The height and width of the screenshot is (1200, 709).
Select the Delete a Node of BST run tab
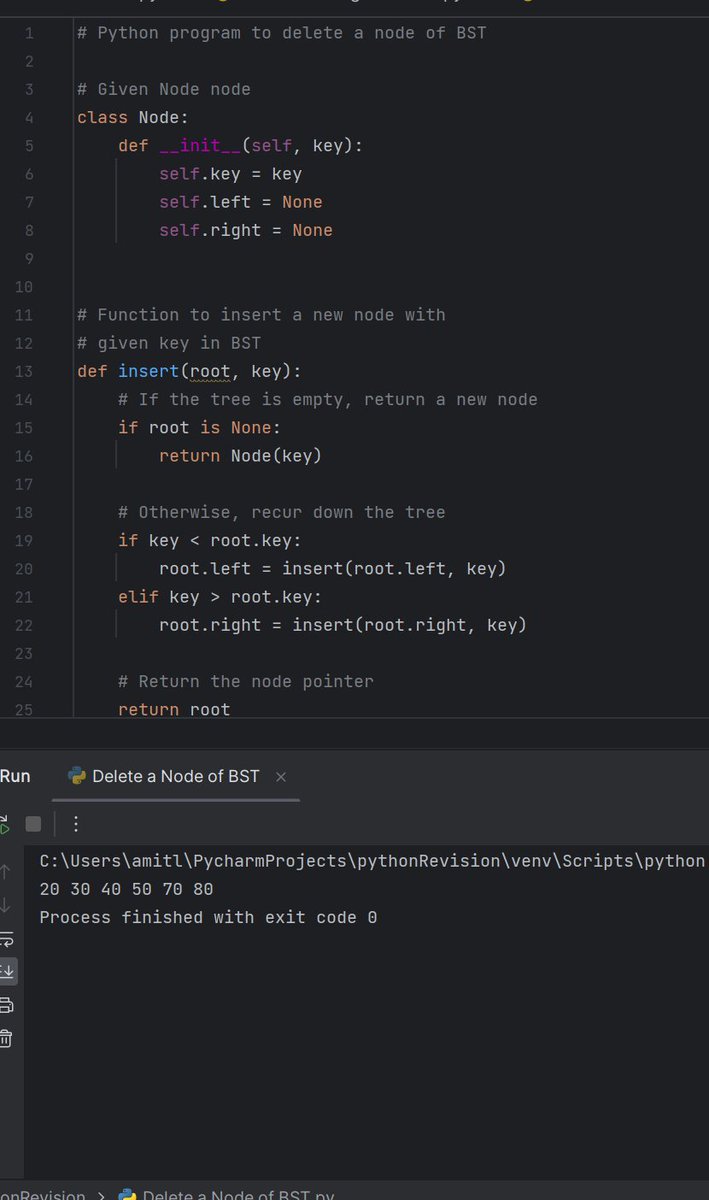tap(176, 776)
